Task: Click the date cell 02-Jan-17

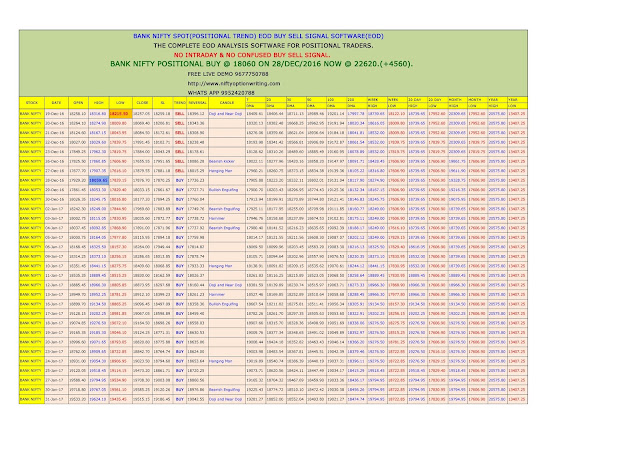Action: pos(54,209)
